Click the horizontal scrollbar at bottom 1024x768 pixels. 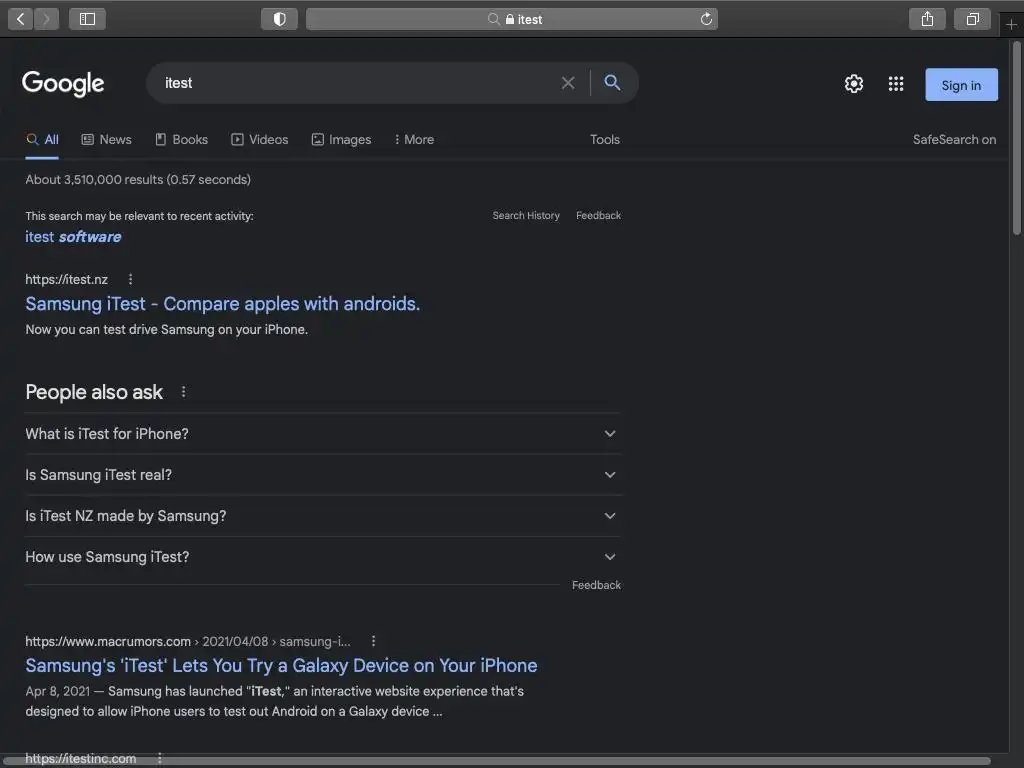[496, 761]
